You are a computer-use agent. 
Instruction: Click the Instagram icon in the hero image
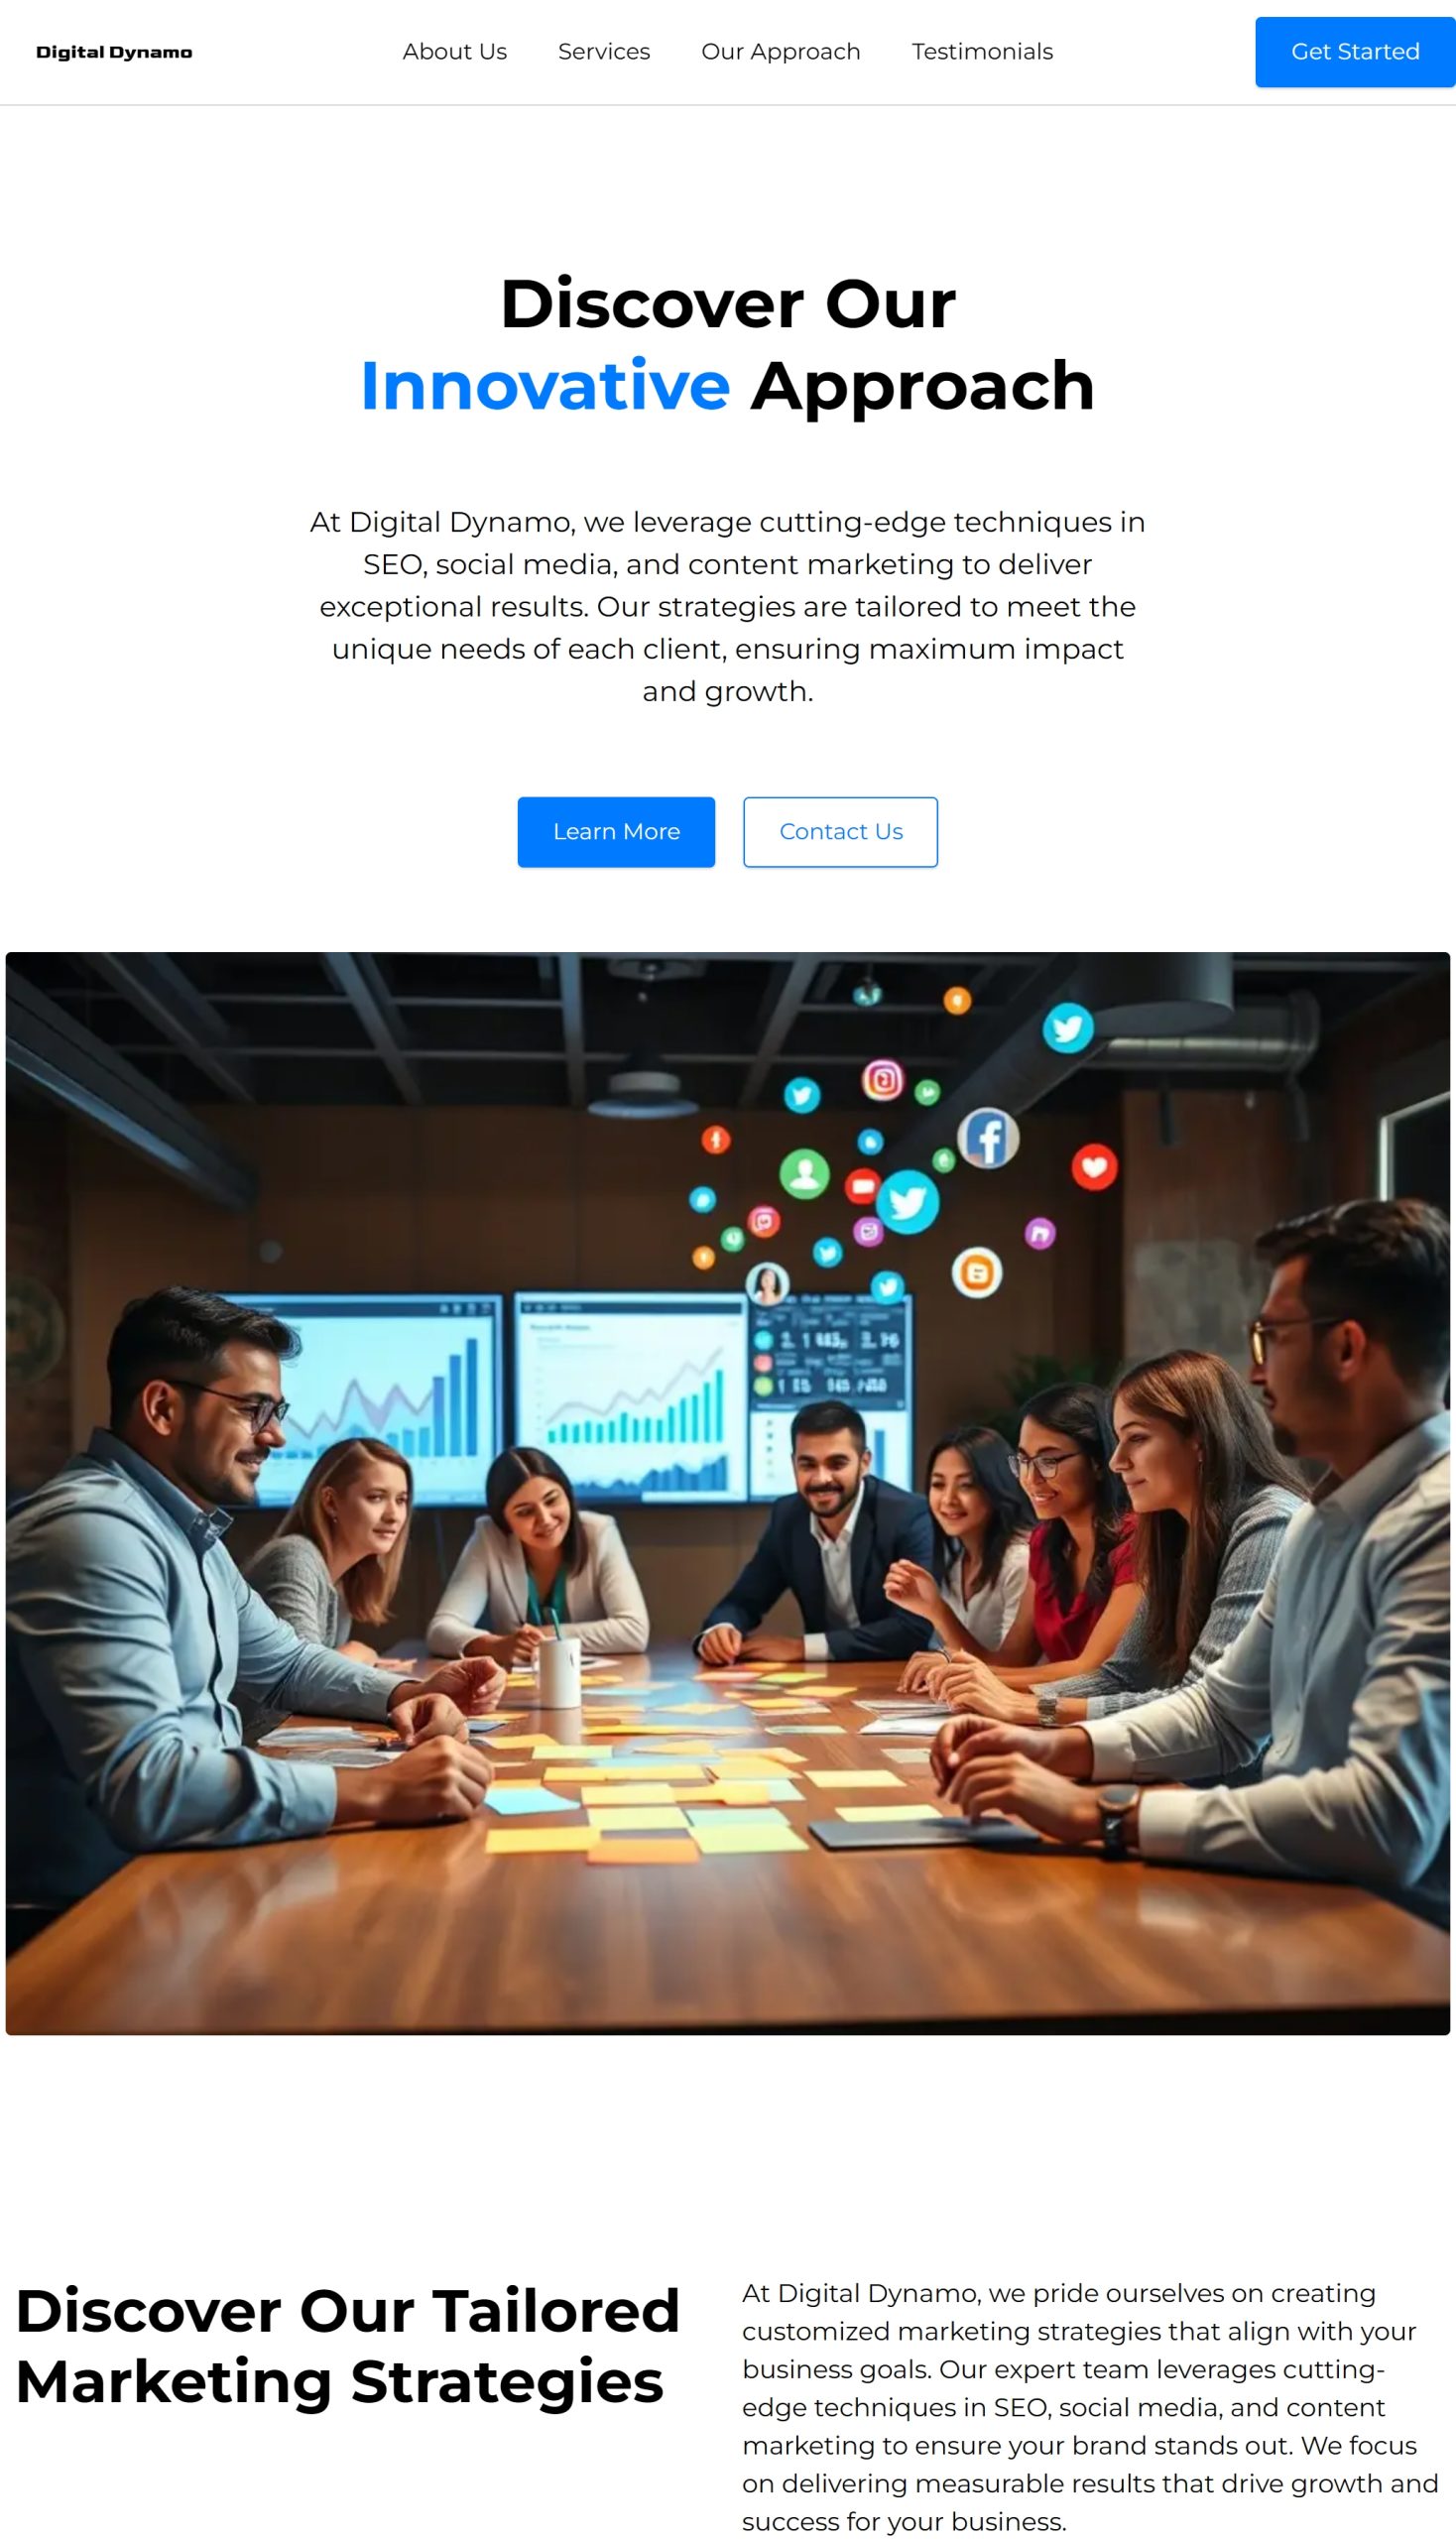[x=882, y=1079]
